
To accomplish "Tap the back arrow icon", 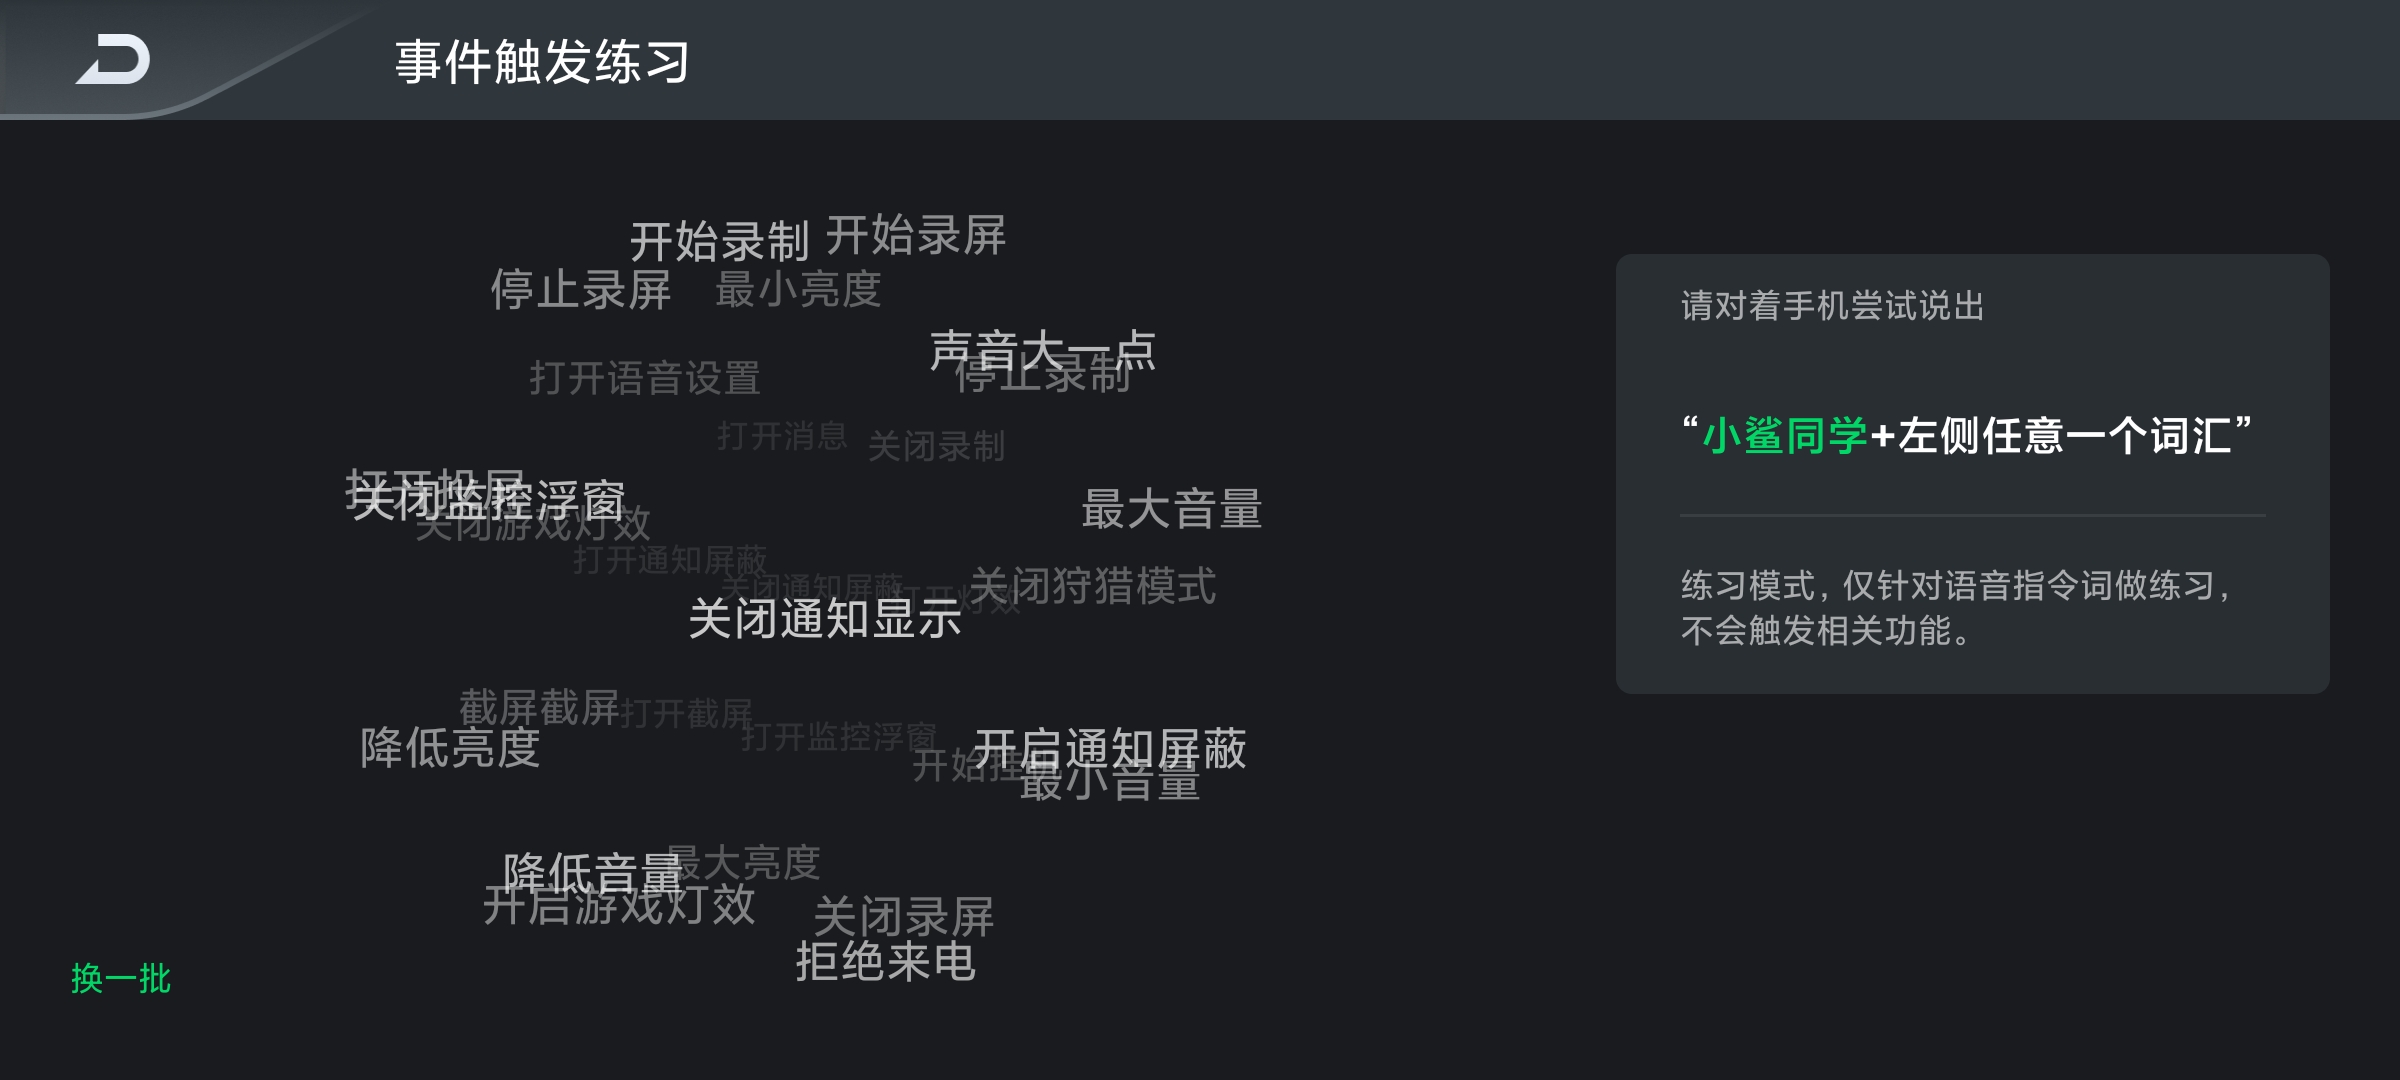I will coord(113,60).
